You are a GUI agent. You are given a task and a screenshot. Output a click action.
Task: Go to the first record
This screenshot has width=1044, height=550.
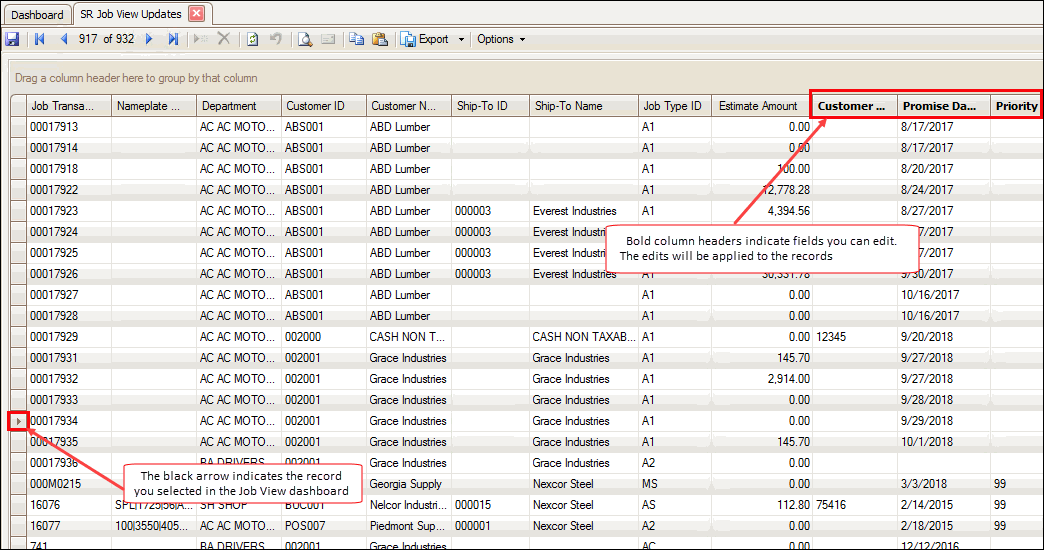pos(40,39)
